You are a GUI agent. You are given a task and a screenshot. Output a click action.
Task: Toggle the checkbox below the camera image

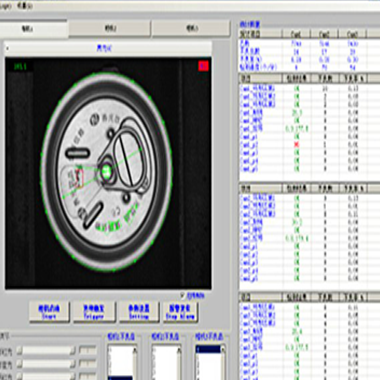(x=183, y=295)
